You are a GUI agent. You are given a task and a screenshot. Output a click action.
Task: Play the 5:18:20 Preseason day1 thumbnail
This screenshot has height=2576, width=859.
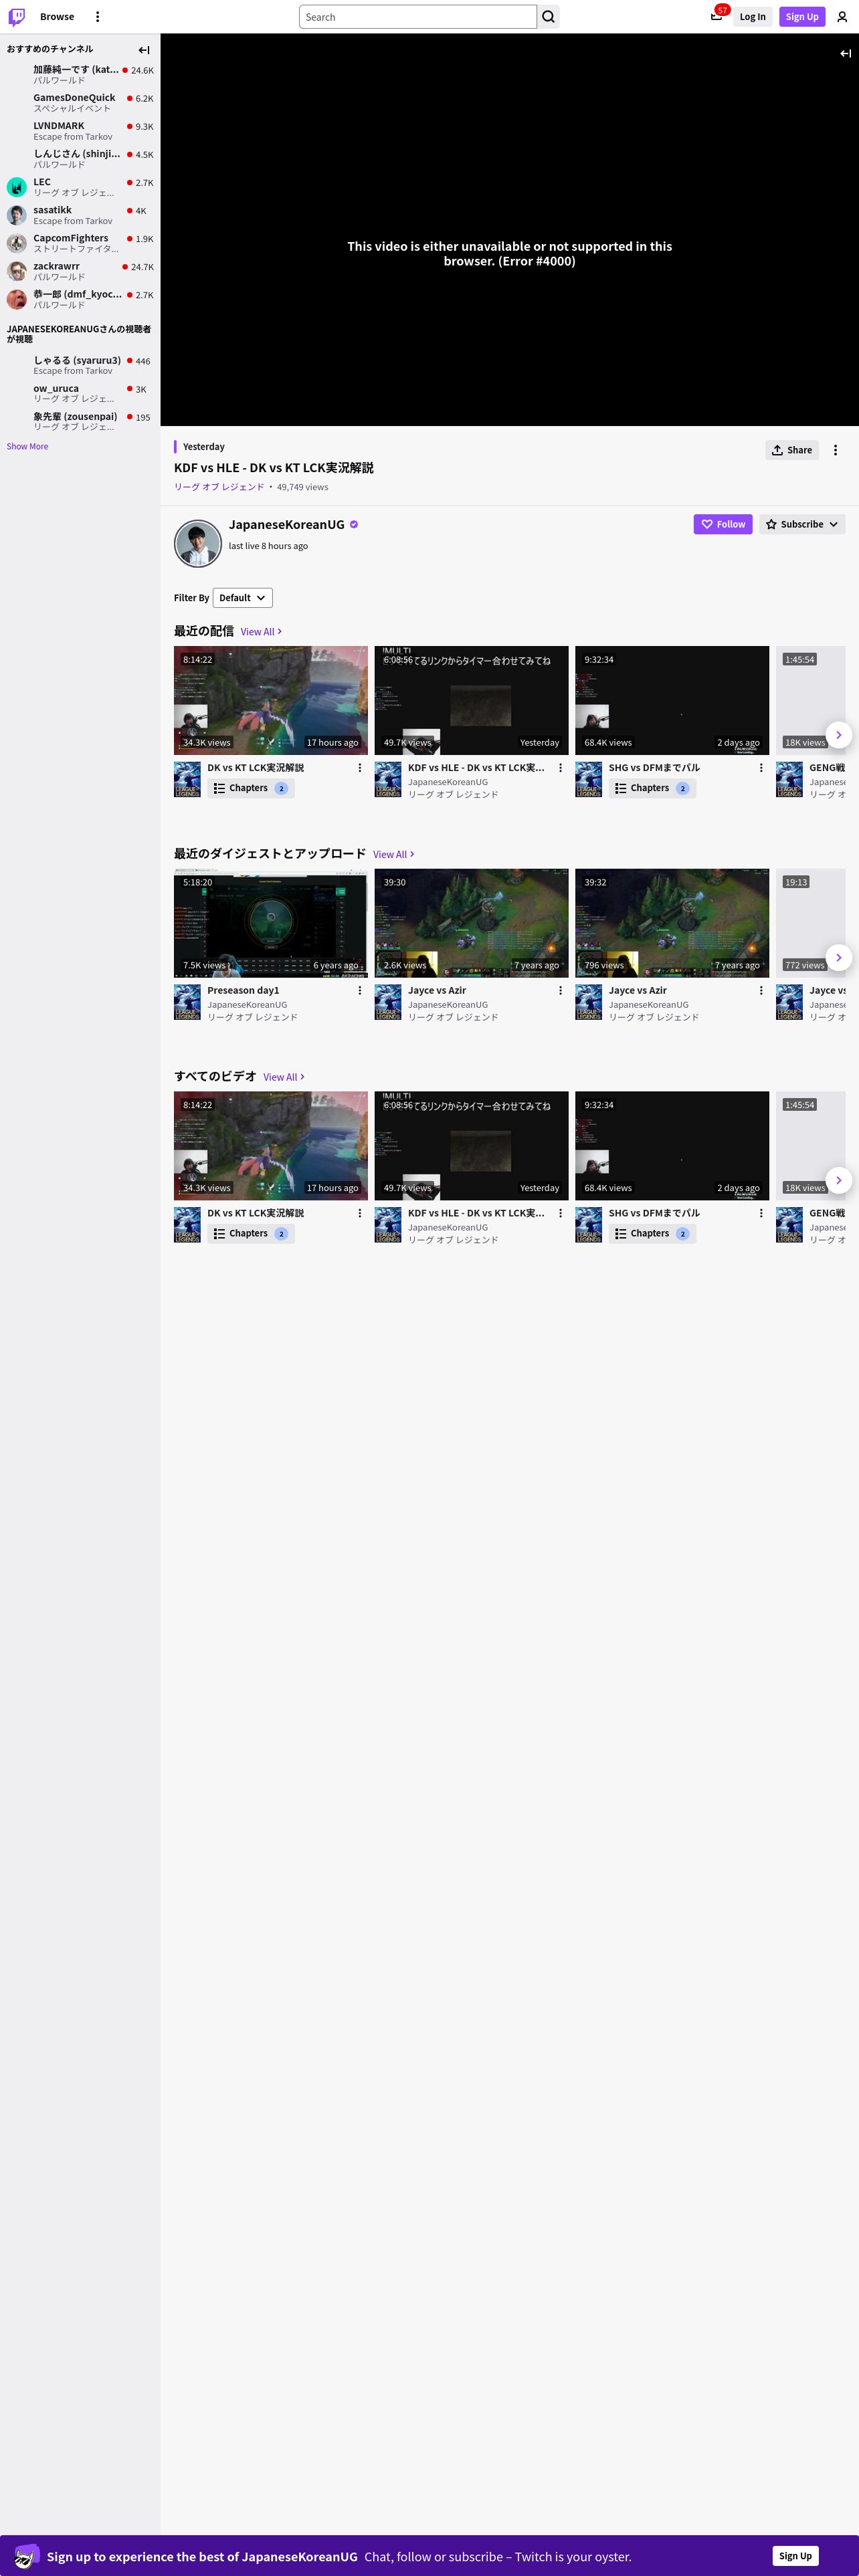[271, 923]
